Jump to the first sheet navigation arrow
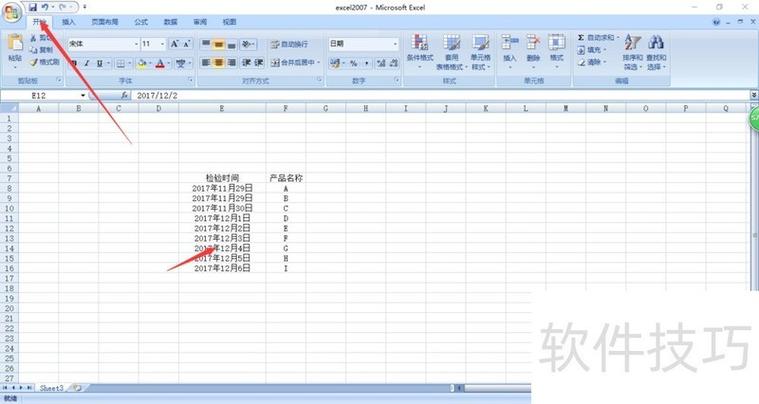Image resolution: width=759 pixels, height=404 pixels. click(x=5, y=388)
